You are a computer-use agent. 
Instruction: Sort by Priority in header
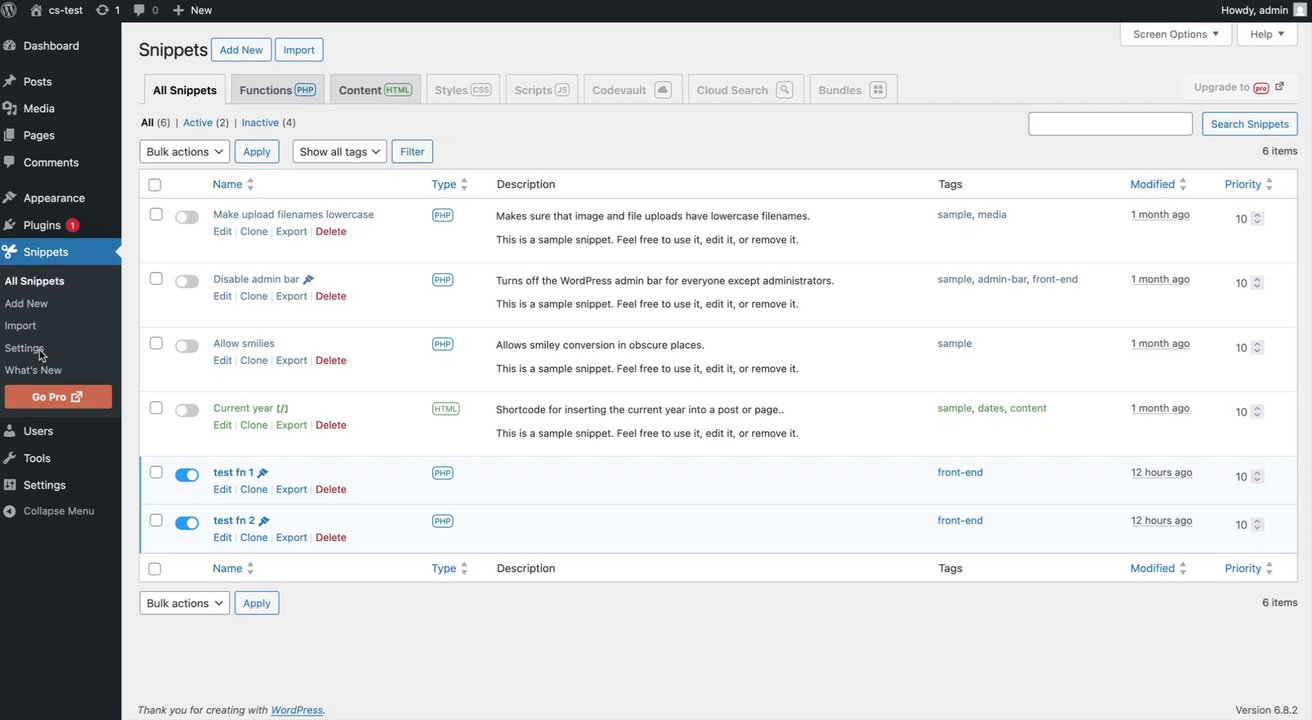1249,184
